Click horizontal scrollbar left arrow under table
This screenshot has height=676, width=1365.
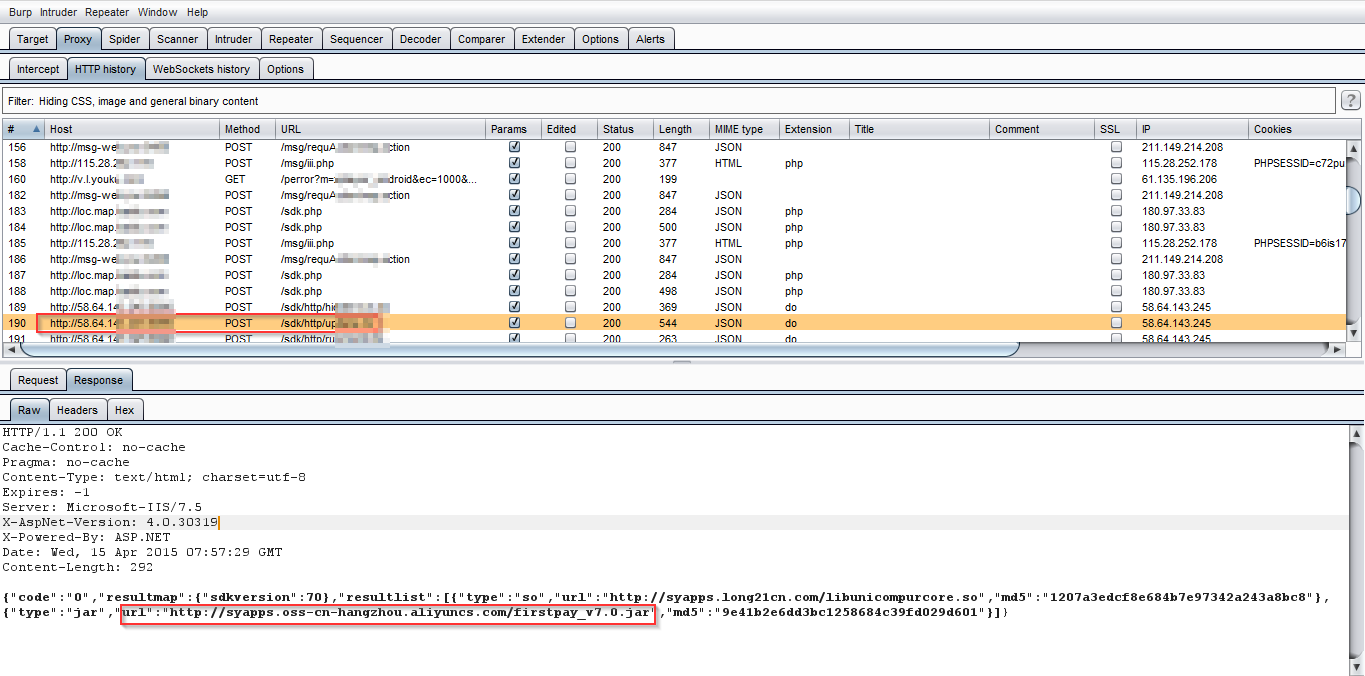[11, 349]
